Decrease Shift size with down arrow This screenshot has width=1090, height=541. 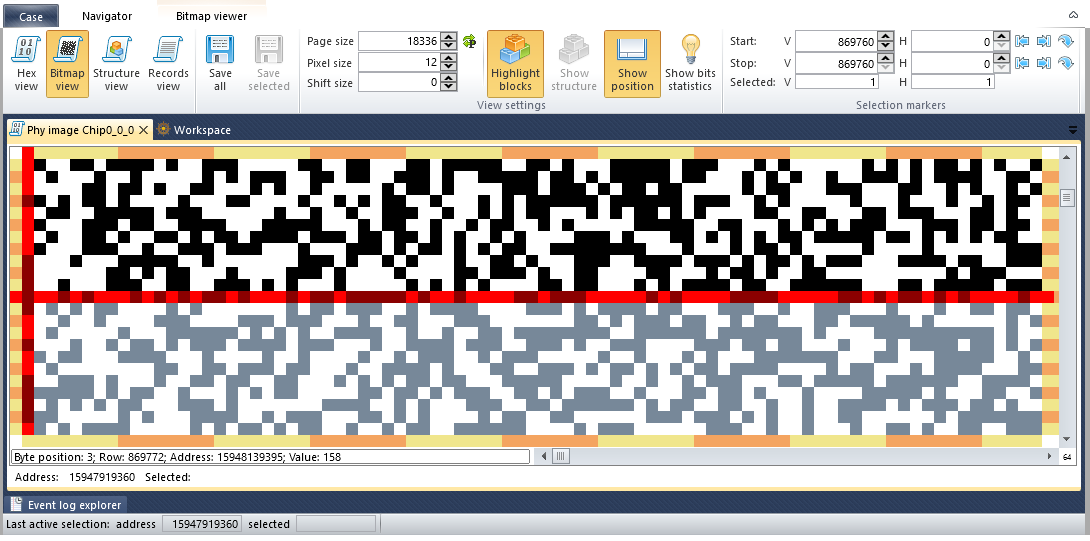449,87
